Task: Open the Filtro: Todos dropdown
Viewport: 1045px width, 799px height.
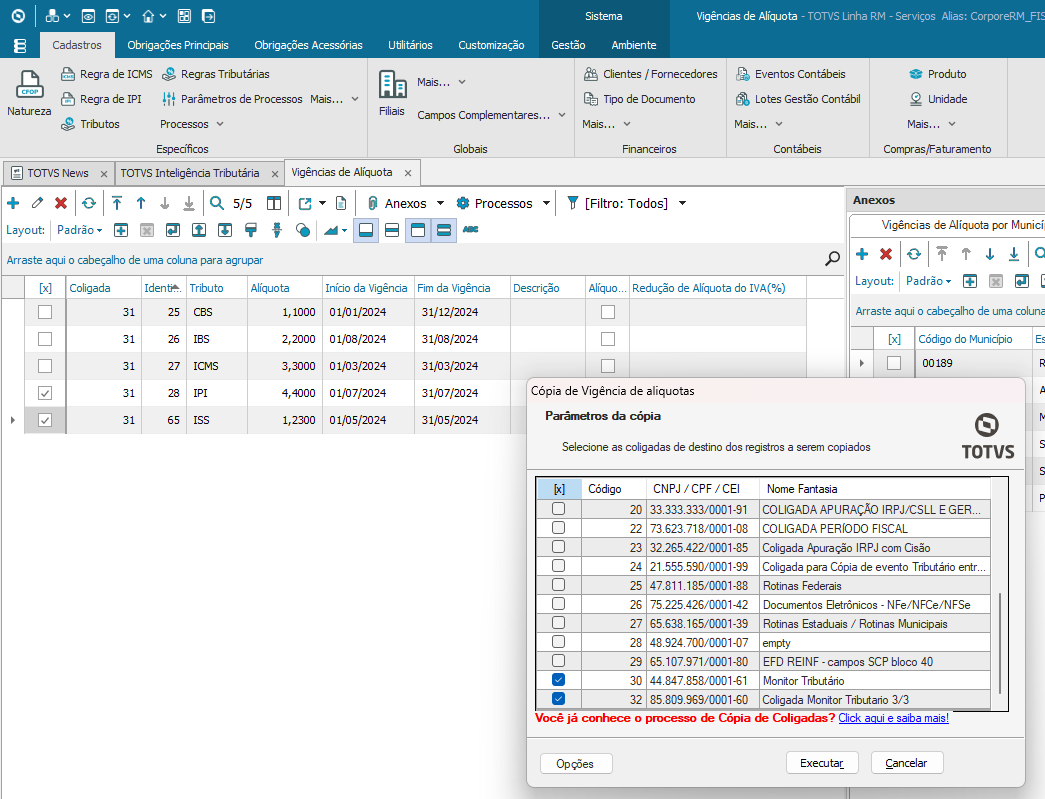Action: (x=682, y=203)
